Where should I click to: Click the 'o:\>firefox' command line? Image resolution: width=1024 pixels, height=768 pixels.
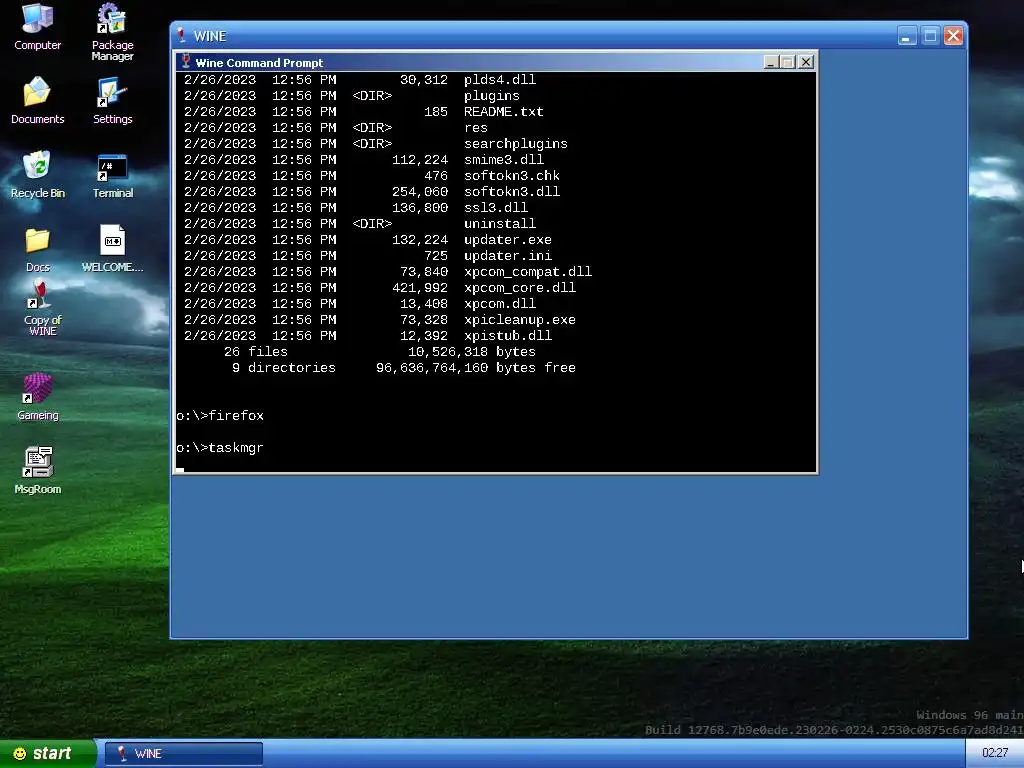click(x=220, y=416)
